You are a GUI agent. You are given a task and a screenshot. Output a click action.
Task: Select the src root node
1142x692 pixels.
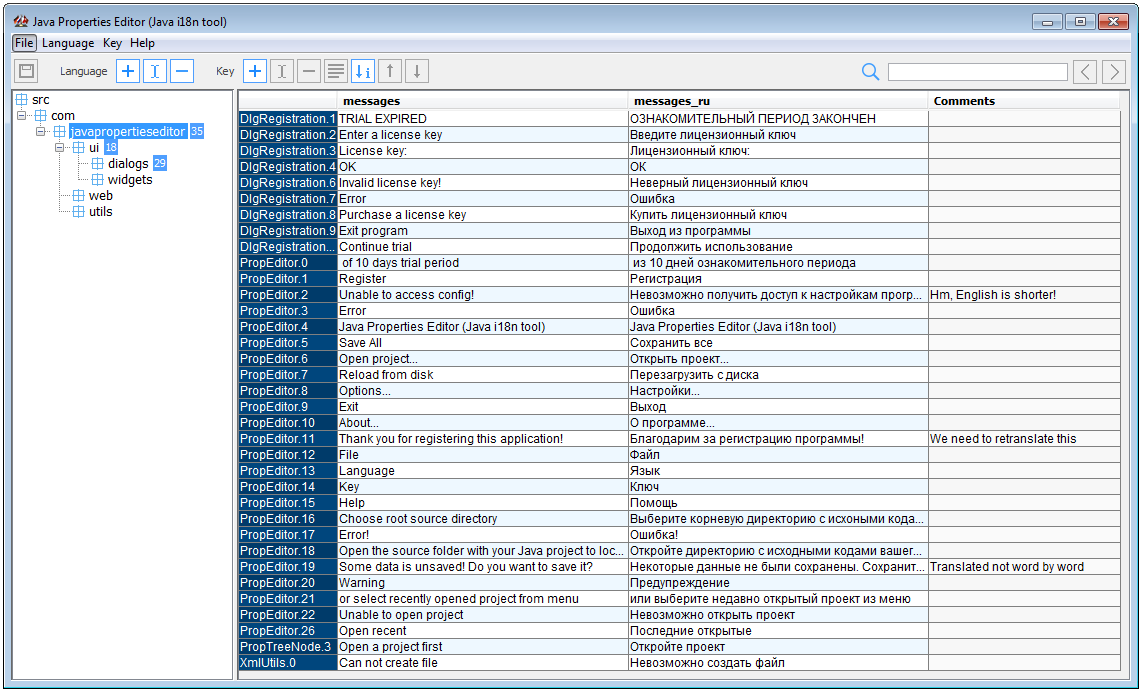click(x=41, y=100)
